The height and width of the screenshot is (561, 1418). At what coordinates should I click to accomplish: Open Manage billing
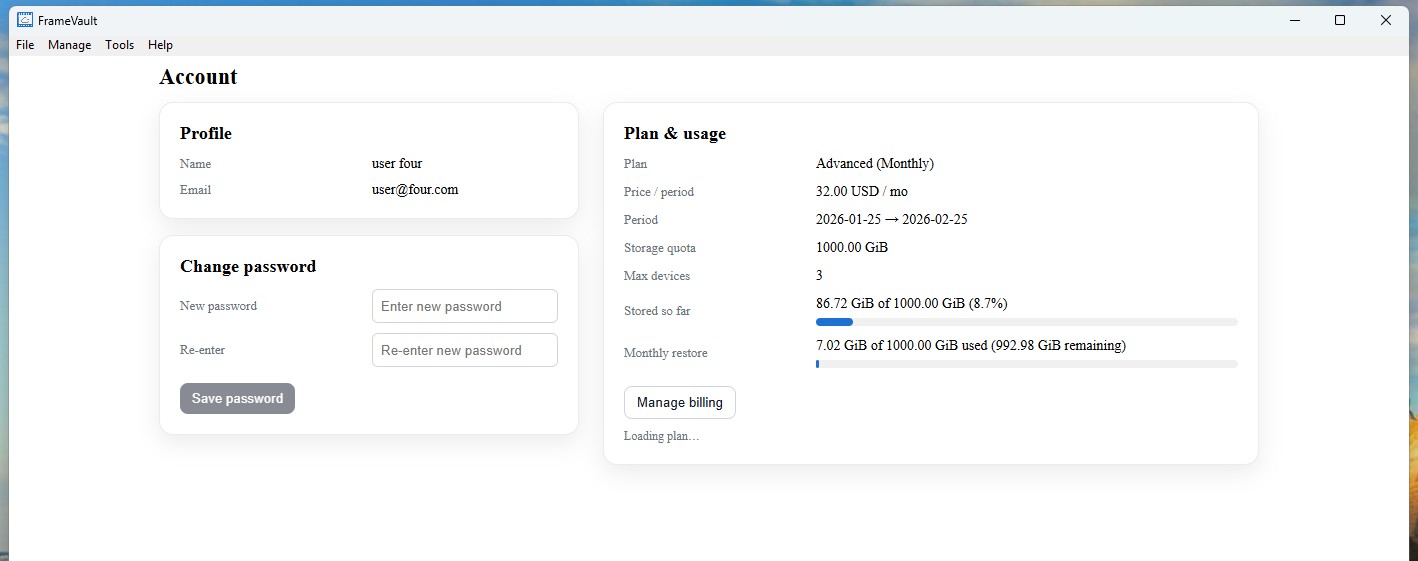(x=679, y=402)
